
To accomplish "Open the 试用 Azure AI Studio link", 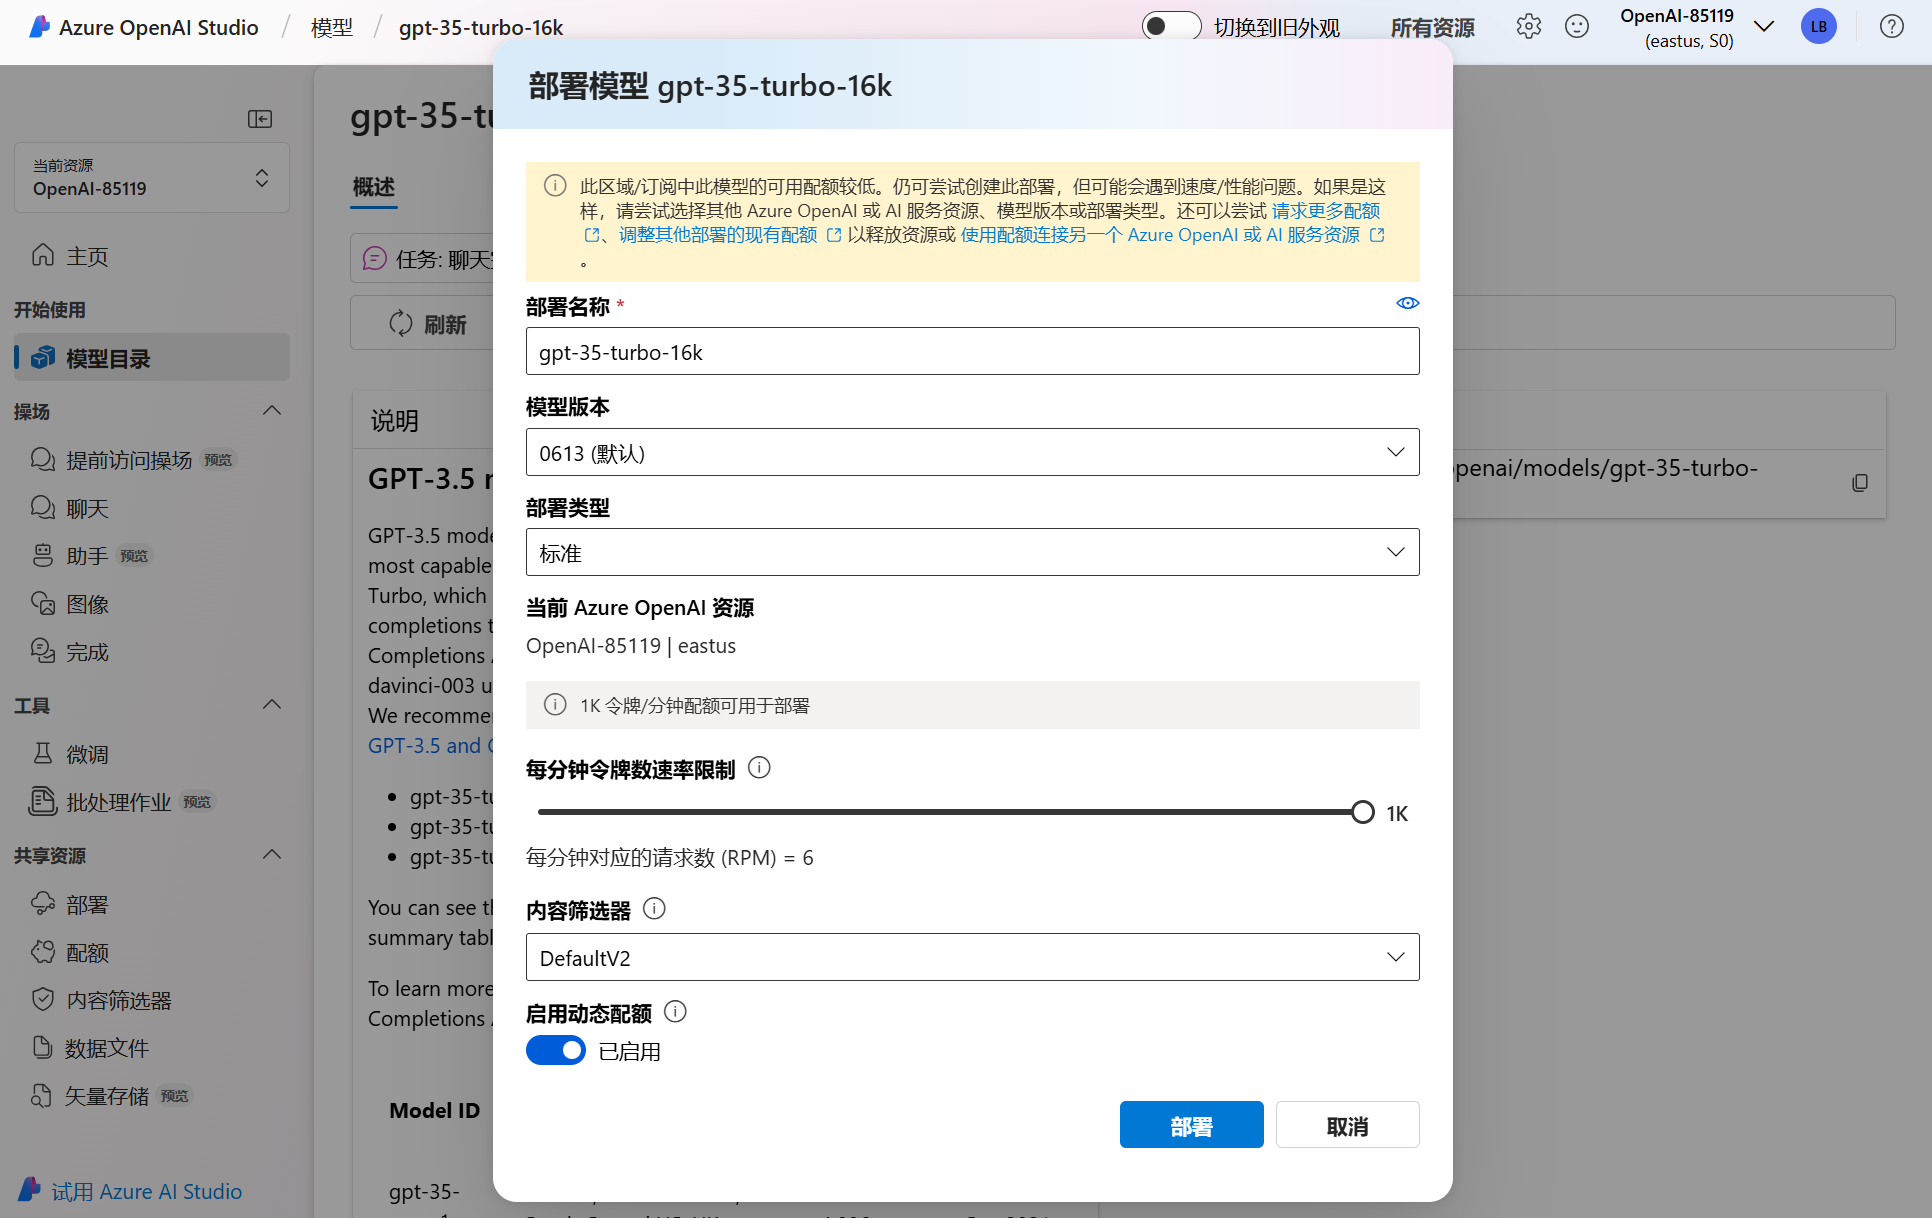I will click(x=146, y=1191).
